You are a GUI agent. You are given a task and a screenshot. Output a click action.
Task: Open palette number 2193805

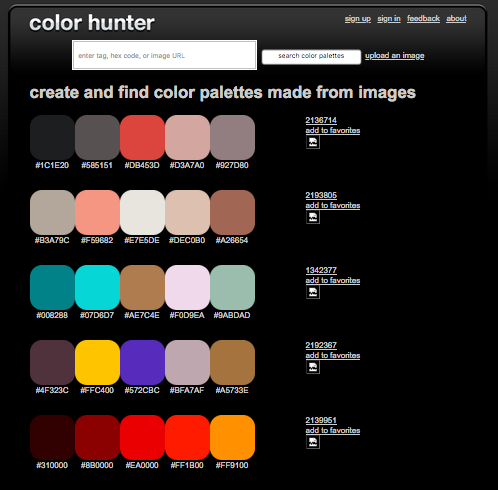tap(321, 195)
